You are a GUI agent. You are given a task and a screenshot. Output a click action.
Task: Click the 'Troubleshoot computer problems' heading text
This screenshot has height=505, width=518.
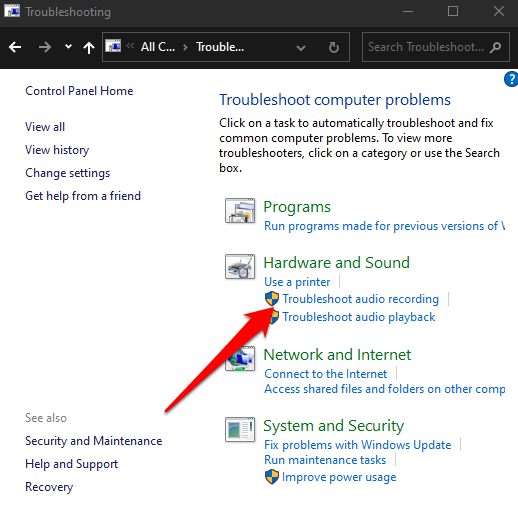[x=335, y=100]
